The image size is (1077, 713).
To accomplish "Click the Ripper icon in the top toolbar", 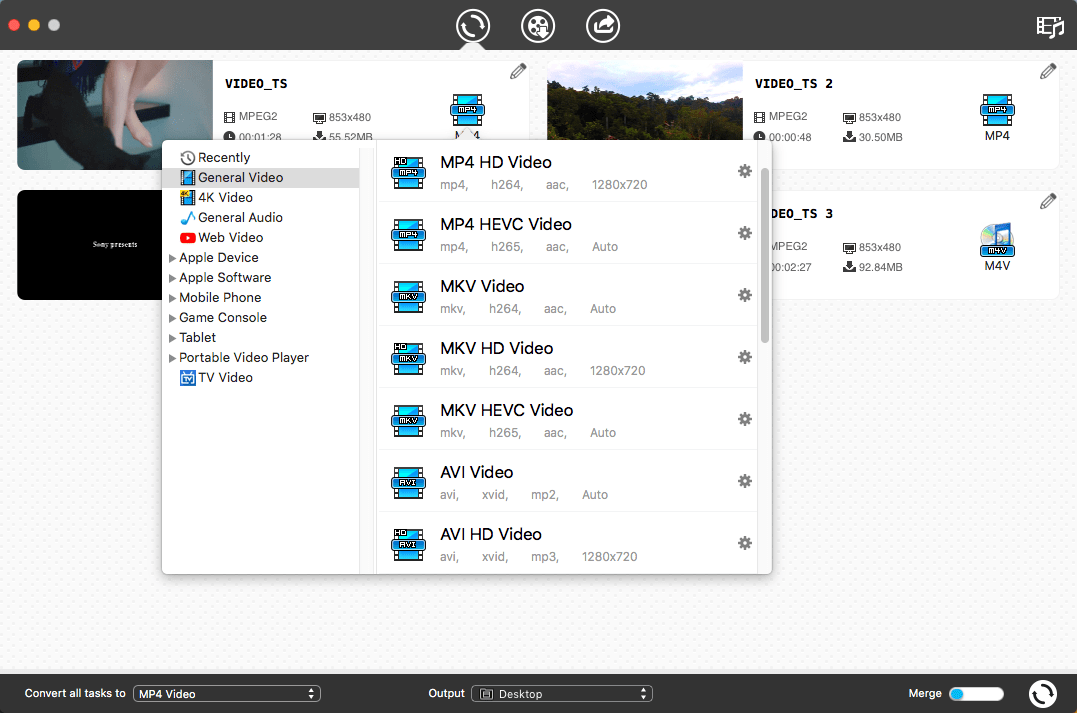I will [537, 26].
